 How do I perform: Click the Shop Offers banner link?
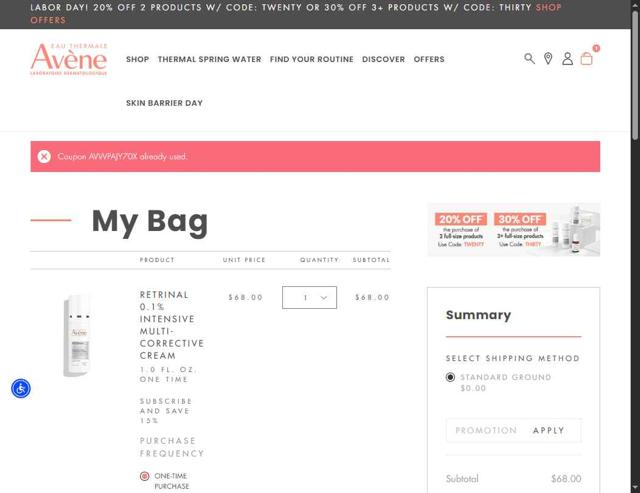pos(548,7)
